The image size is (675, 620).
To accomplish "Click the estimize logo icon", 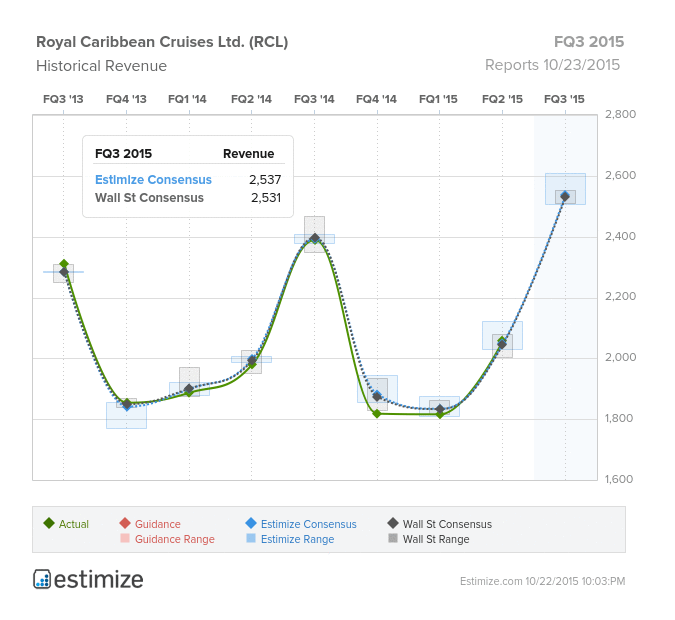I will pos(42,579).
